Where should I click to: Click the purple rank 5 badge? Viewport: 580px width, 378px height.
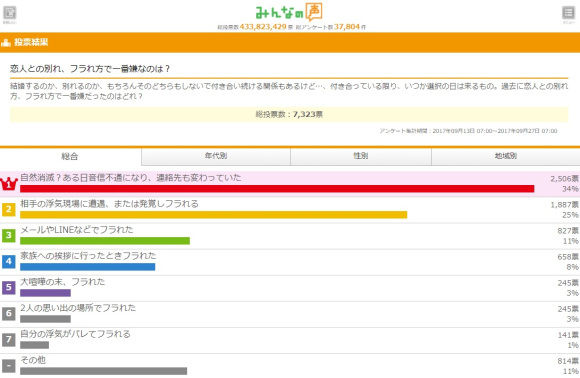tap(9, 287)
